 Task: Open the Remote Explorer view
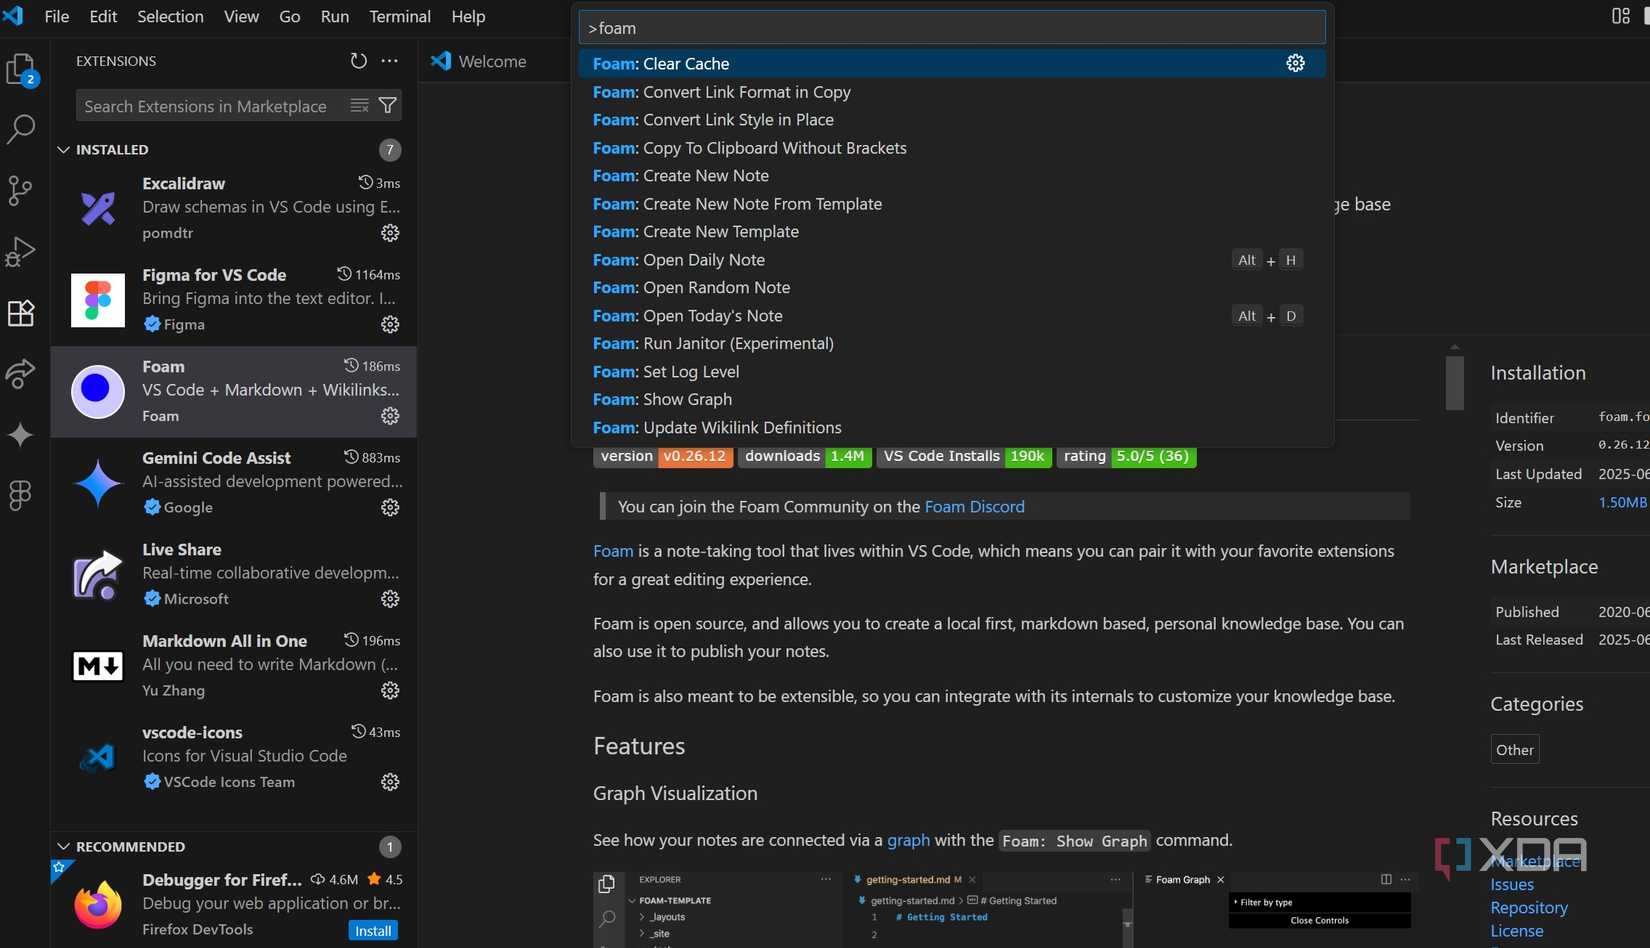21,373
